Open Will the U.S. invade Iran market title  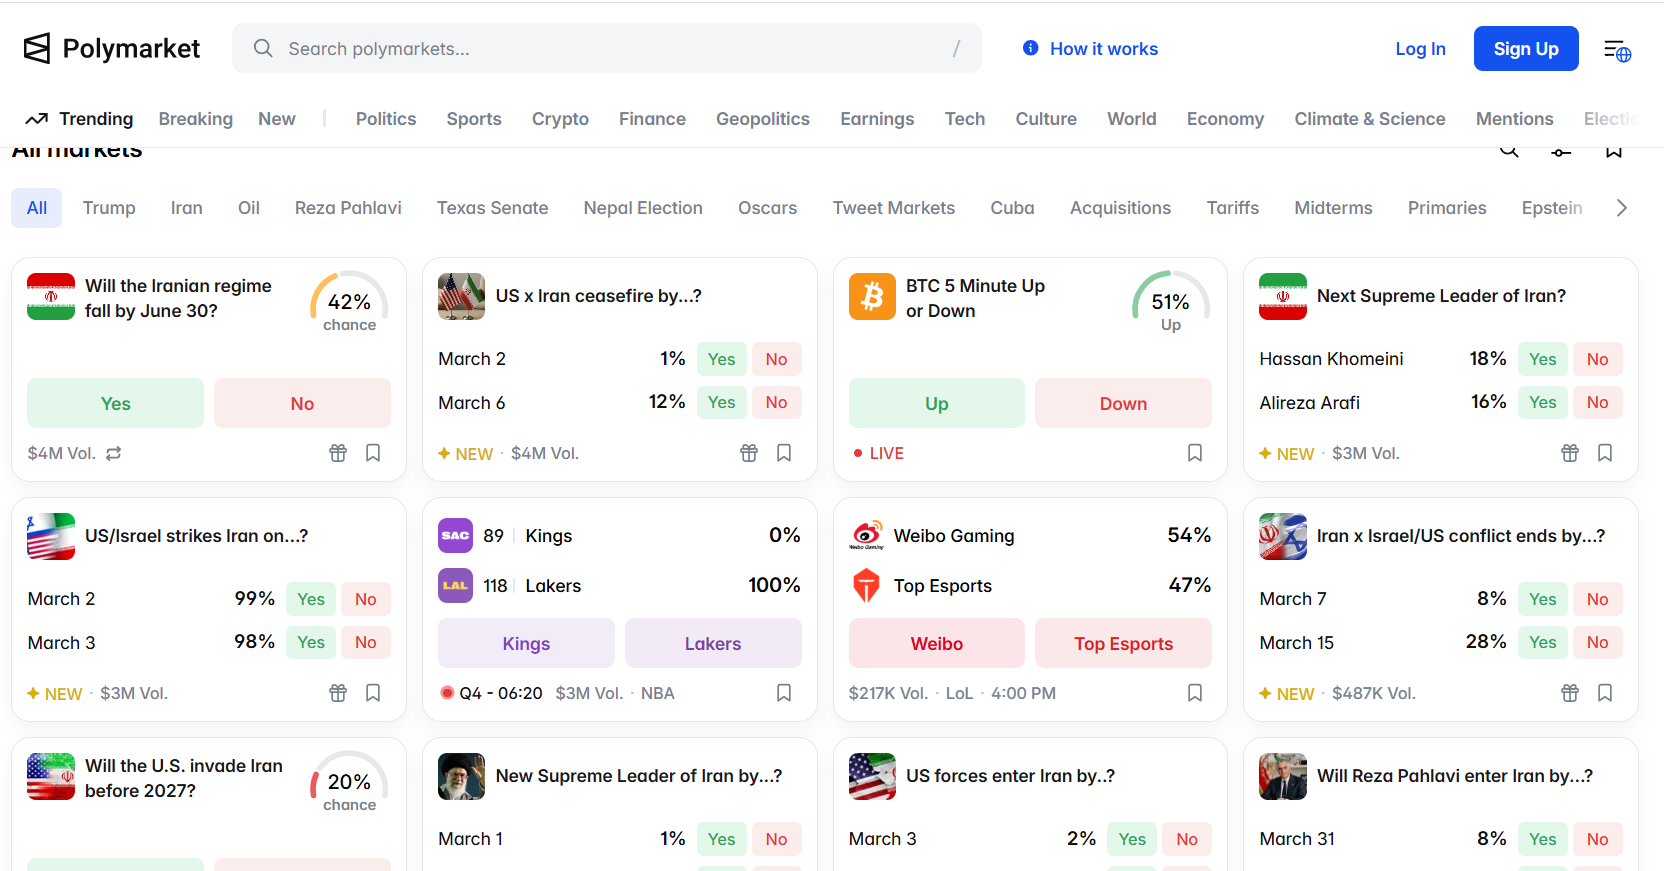184,778
